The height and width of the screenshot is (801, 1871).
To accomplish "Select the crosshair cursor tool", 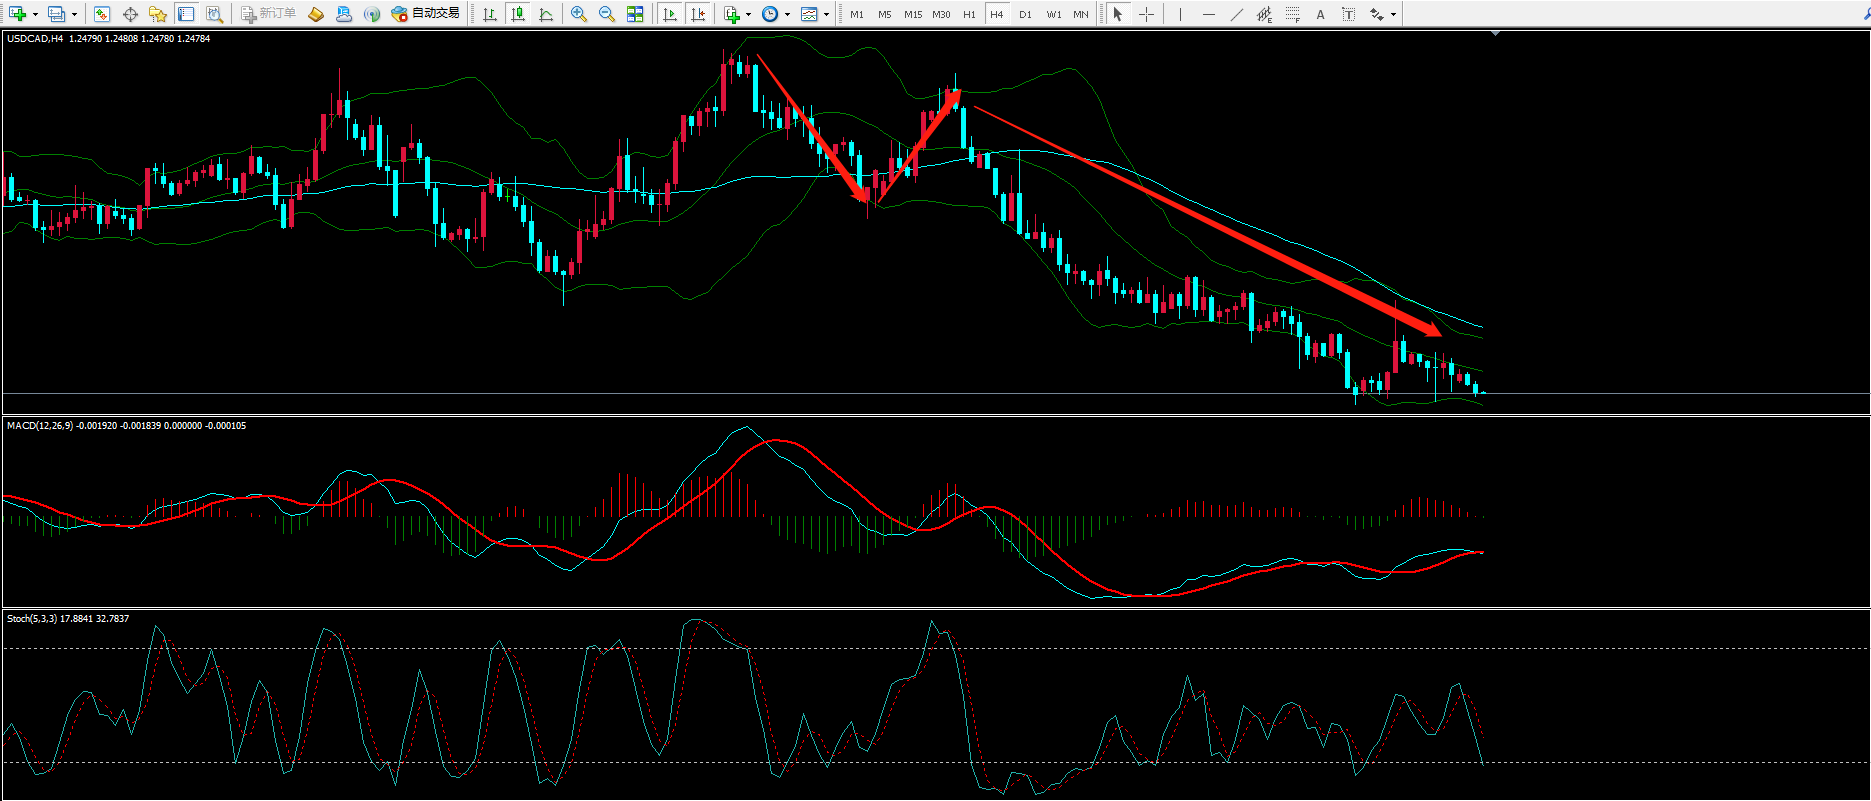I will [1146, 14].
